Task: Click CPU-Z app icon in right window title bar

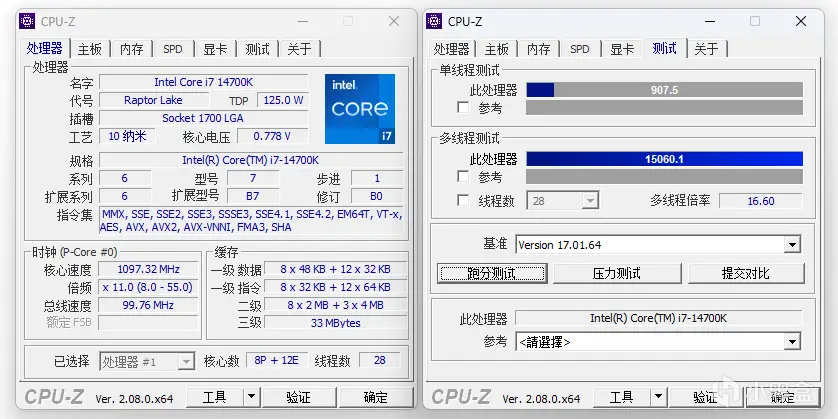Action: (x=434, y=21)
